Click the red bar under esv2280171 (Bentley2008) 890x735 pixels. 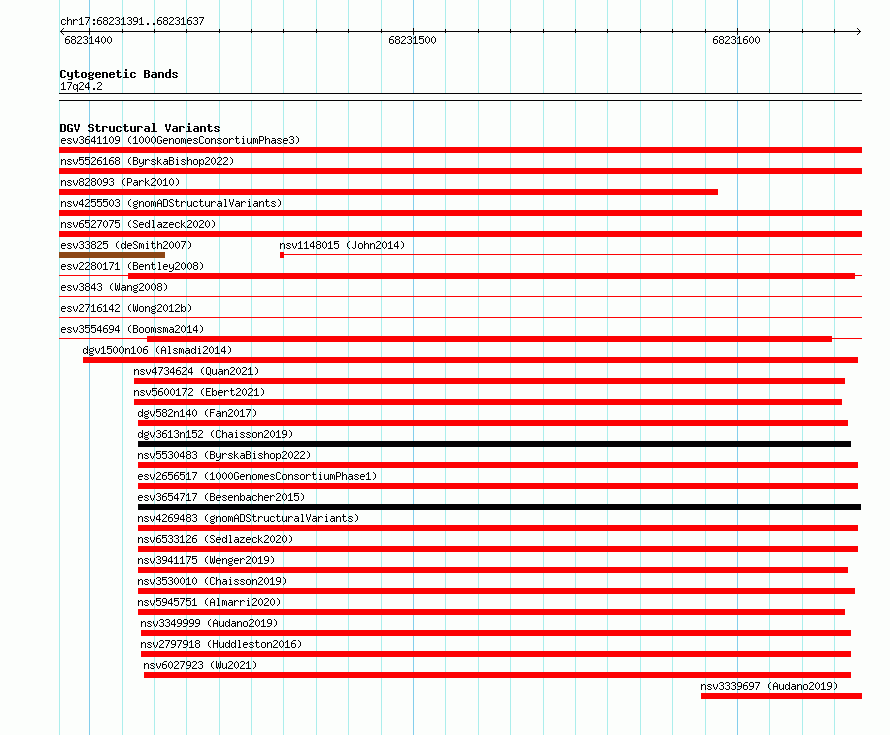coord(492,276)
